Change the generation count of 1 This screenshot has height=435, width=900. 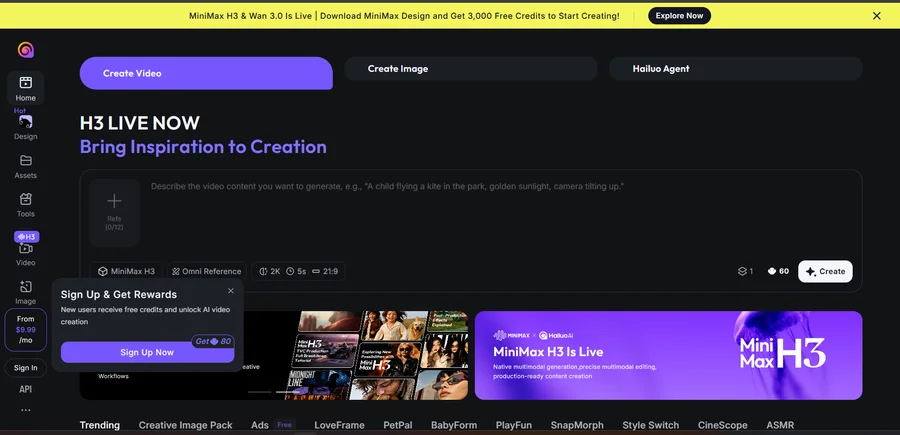click(x=745, y=271)
